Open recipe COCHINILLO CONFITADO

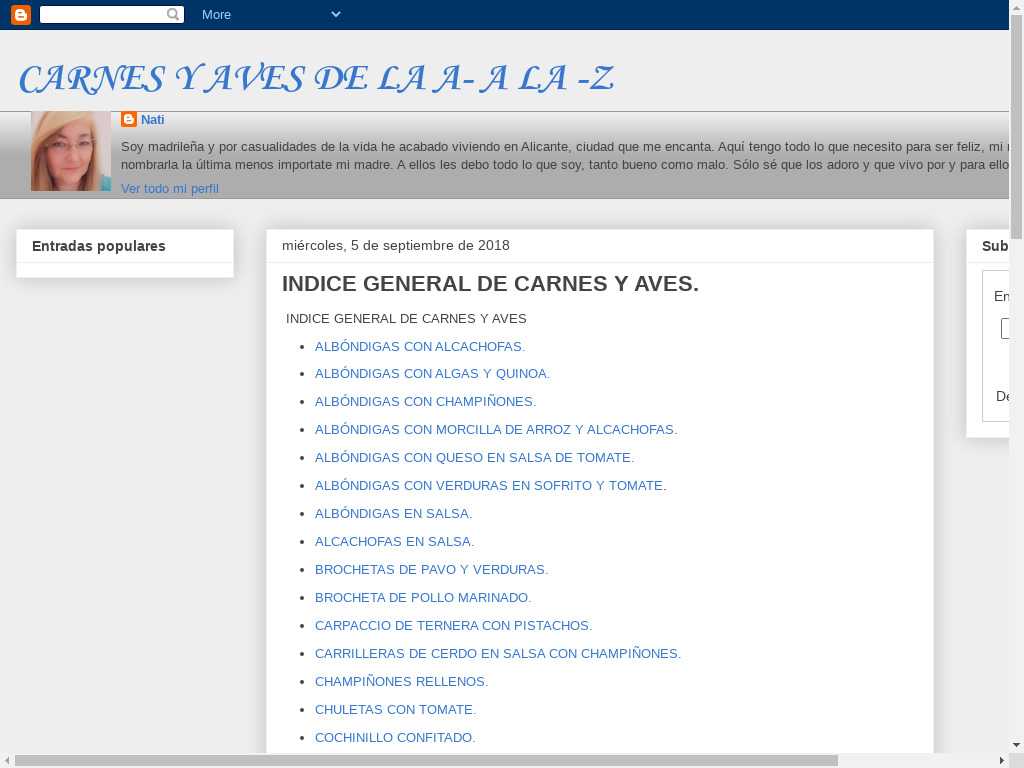395,737
